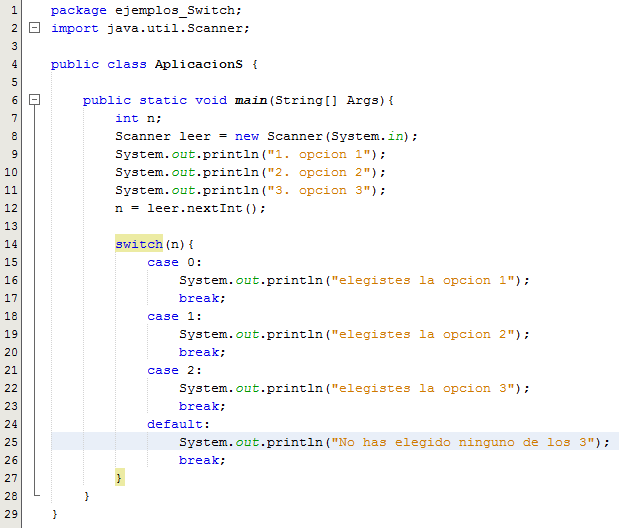Viewport: 619px width, 528px height.
Task: Click string "elegistes la opcion 3"
Action: tap(423, 389)
